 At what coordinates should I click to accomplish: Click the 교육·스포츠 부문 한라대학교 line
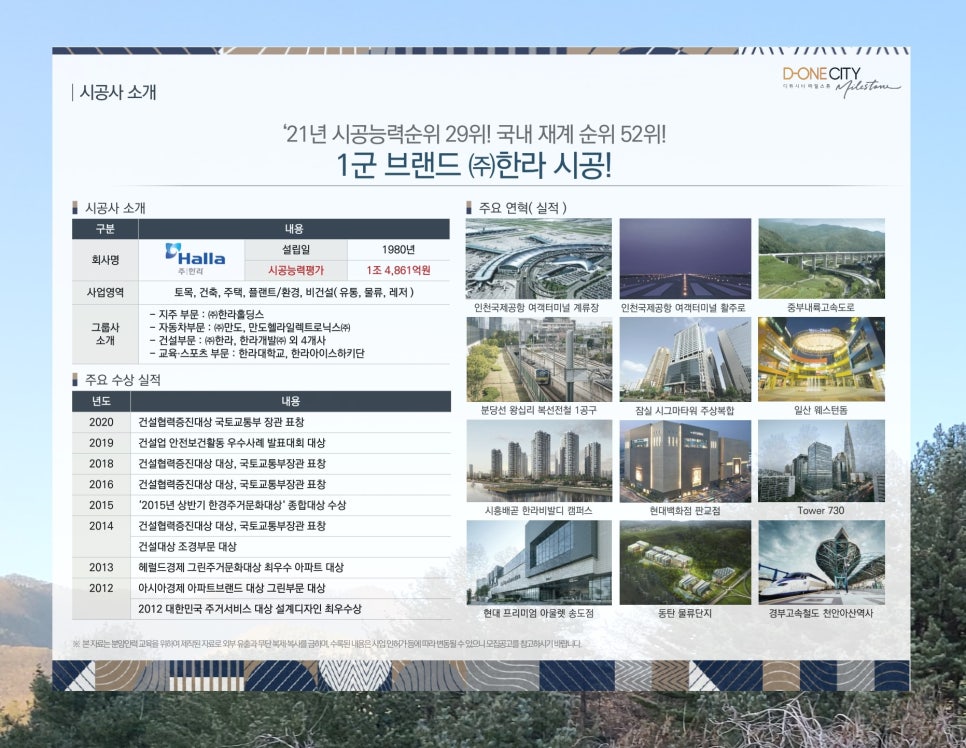[x=257, y=354]
